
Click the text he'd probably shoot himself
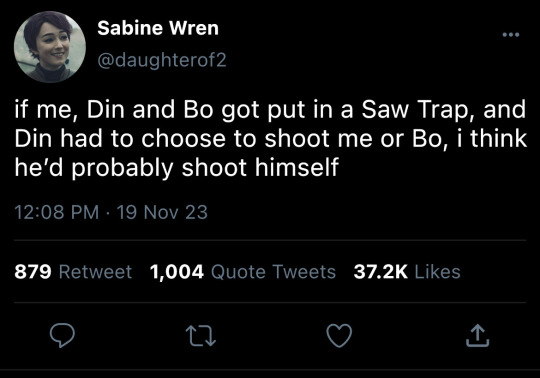[177, 168]
